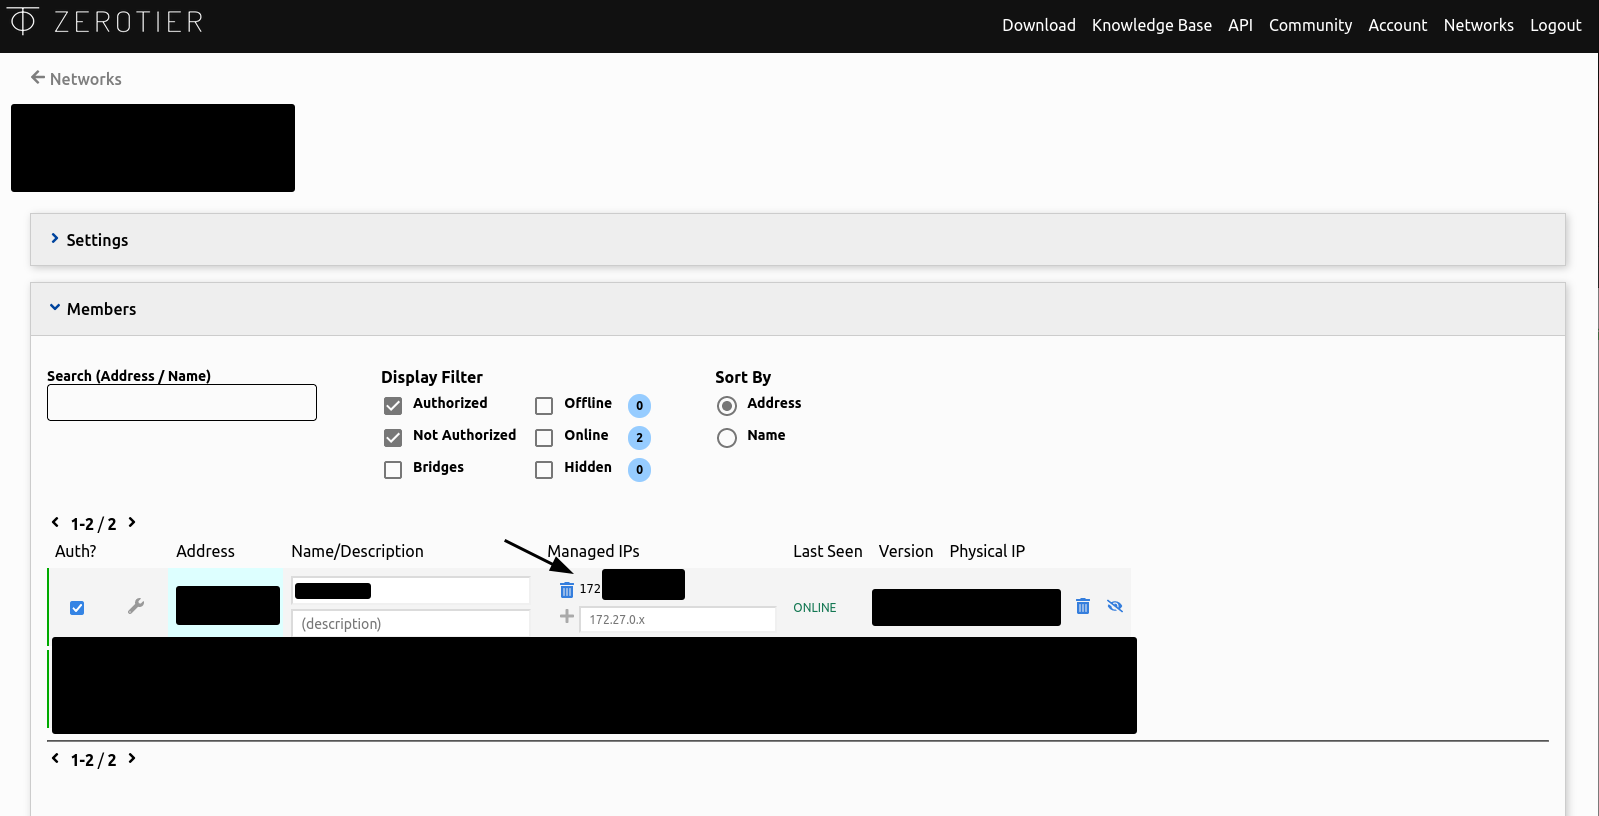The width and height of the screenshot is (1599, 816).
Task: Uncheck the Auth checkbox for the online member
Action: coord(77,607)
